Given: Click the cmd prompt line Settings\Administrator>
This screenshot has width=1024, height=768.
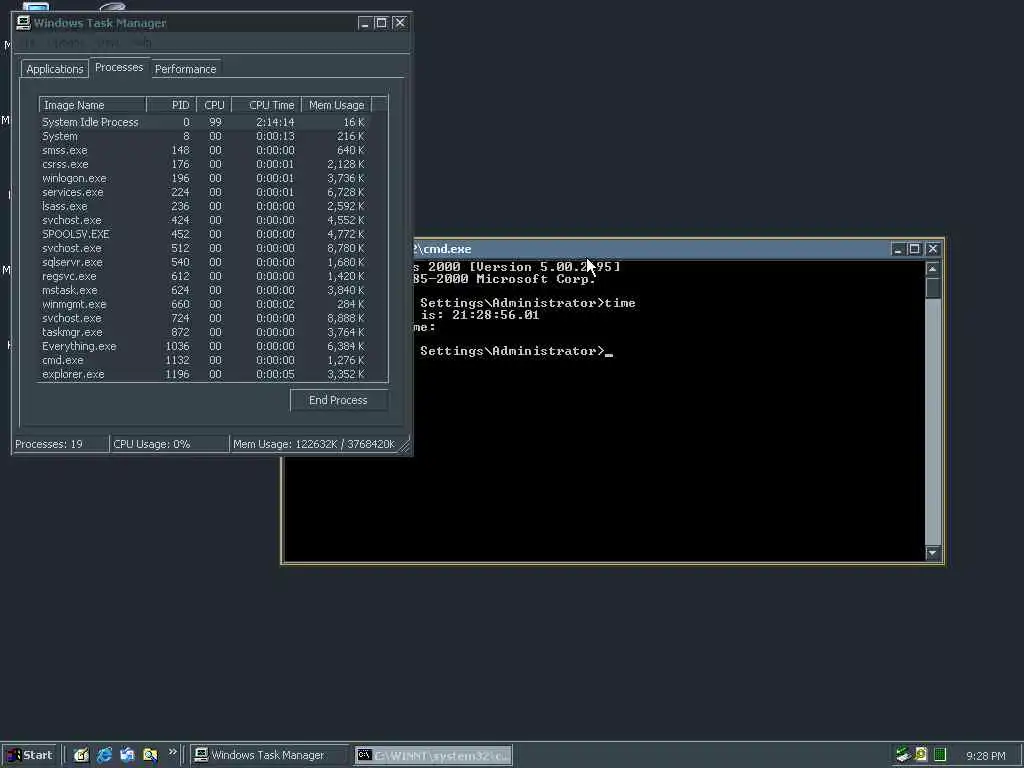Looking at the screenshot, I should coord(512,351).
